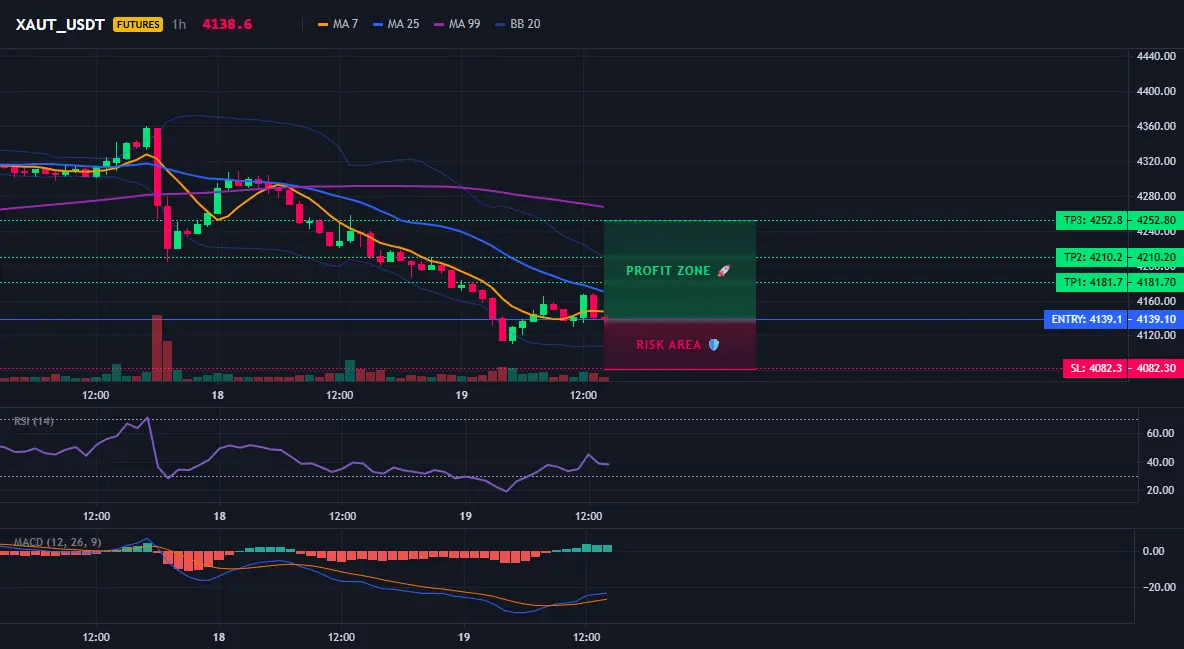Click the 4252.80 price axis tag
The image size is (1184, 649).
pyautogui.click(x=1156, y=221)
